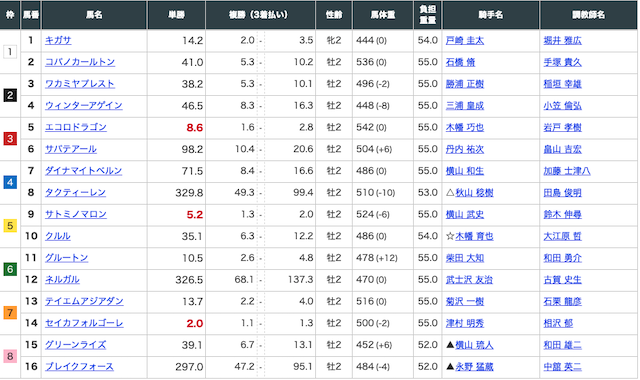
Task: Open jockey 菊沢 一樹 profile
Action: (464, 301)
